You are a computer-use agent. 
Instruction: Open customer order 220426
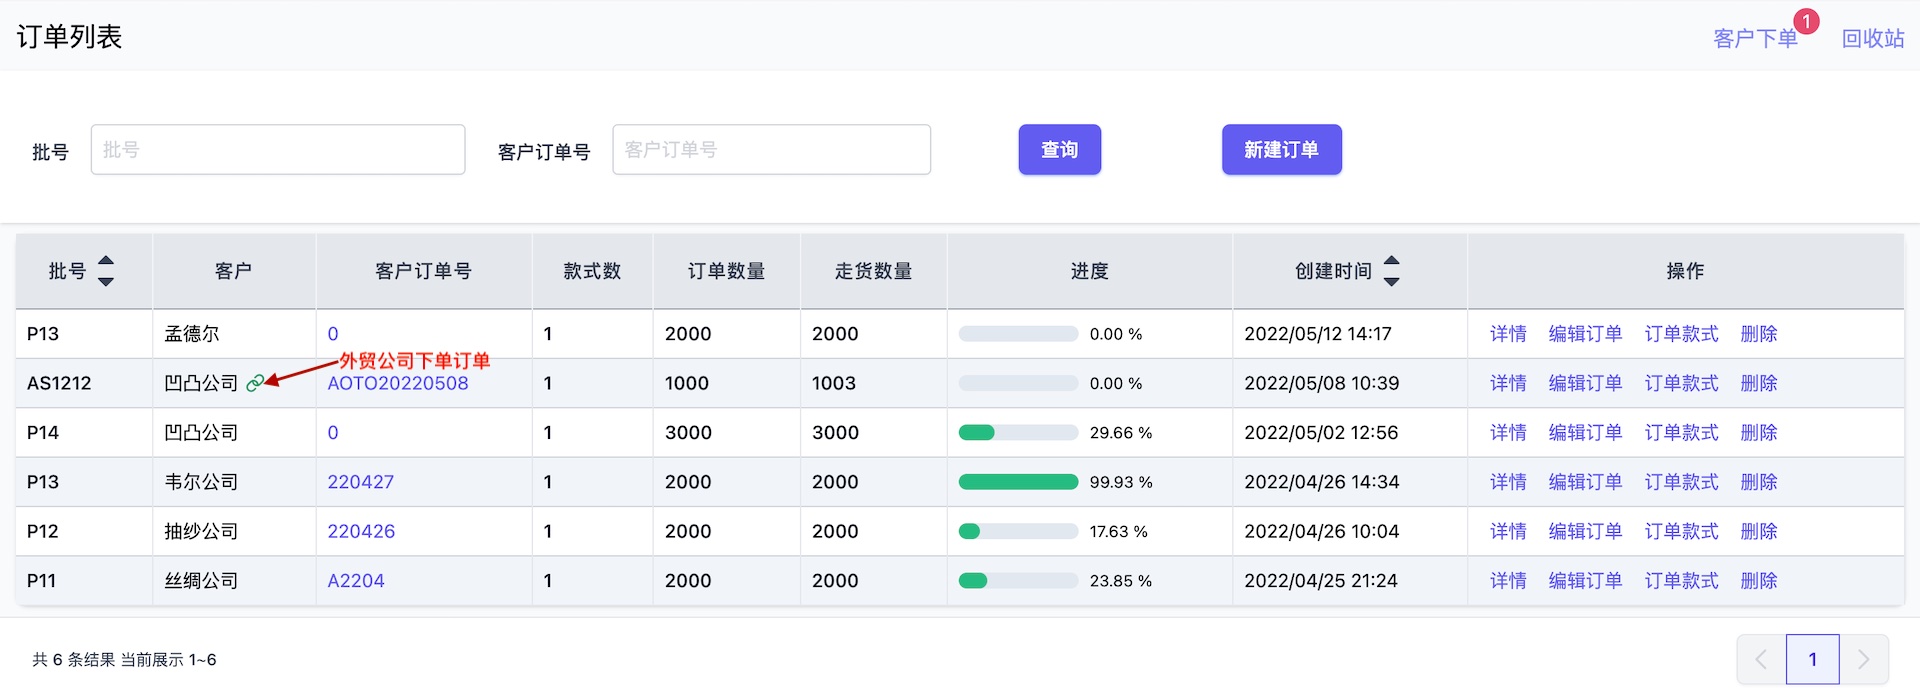coord(361,531)
